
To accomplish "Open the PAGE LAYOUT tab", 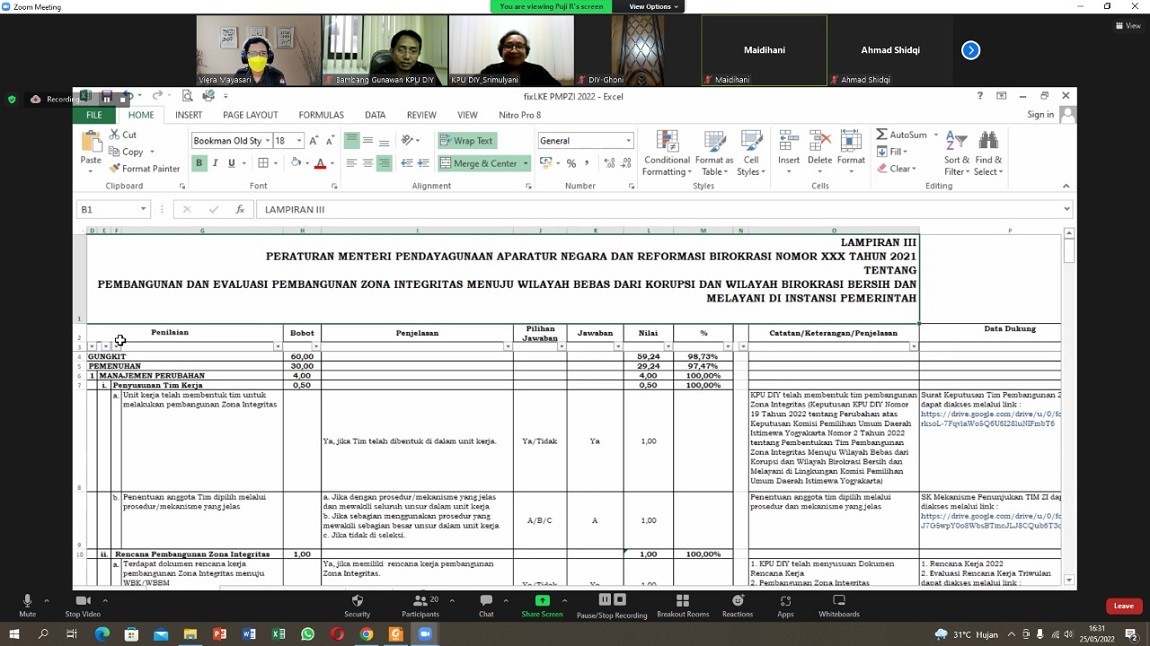I will click(x=250, y=115).
